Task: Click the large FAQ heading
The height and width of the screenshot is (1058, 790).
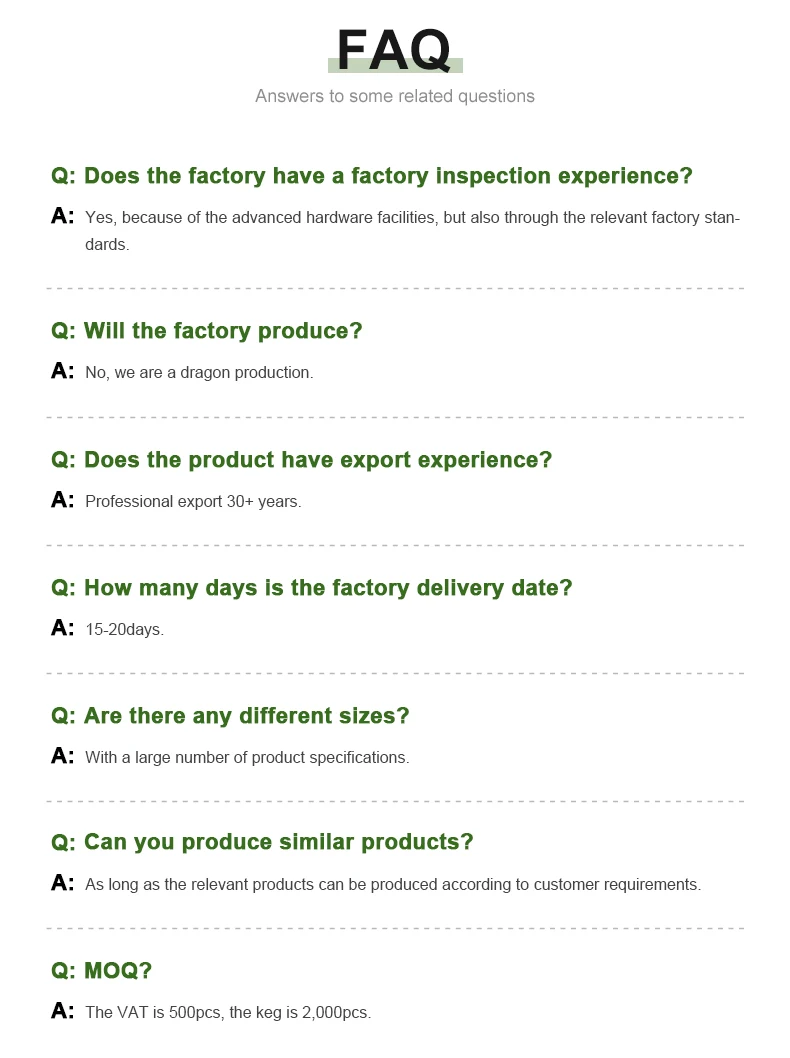Action: [394, 49]
